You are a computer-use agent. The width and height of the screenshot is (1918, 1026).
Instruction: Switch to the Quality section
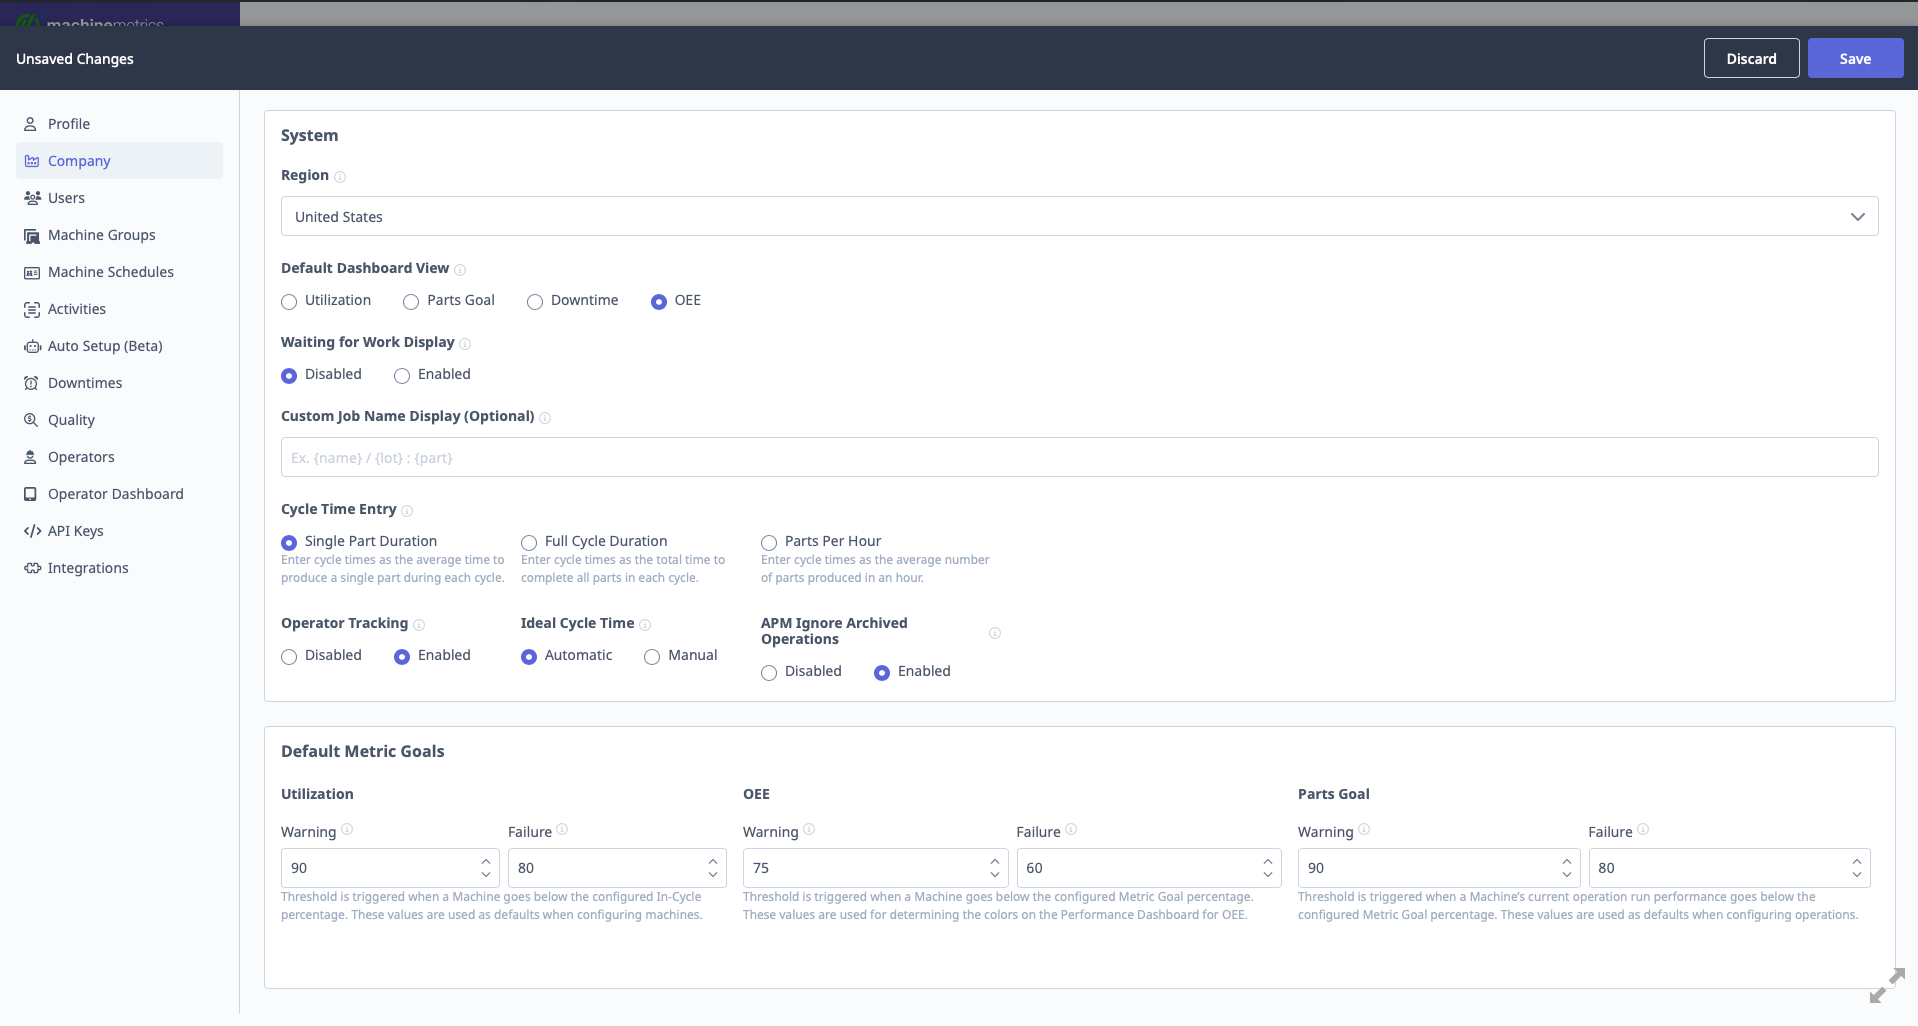click(x=71, y=419)
